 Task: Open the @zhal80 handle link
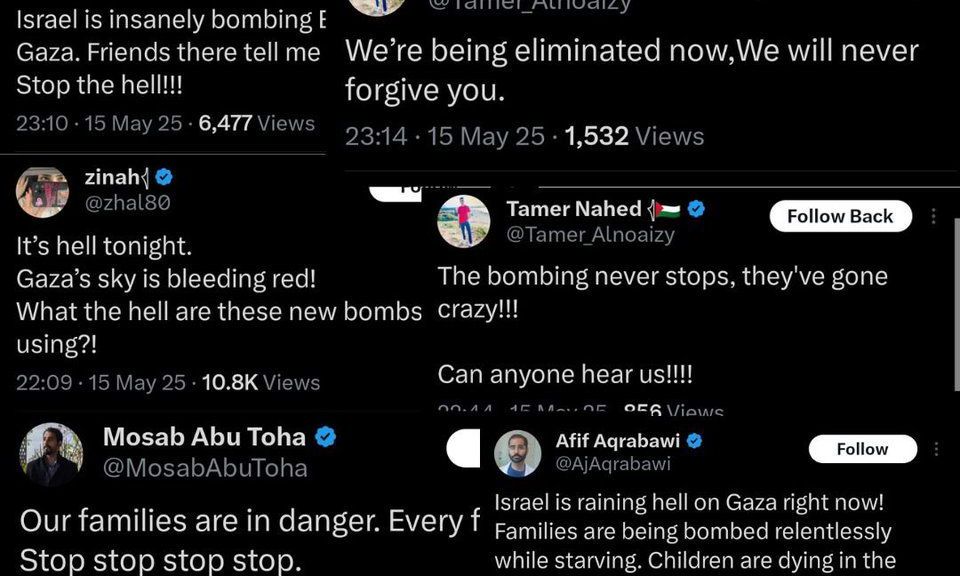click(x=128, y=202)
